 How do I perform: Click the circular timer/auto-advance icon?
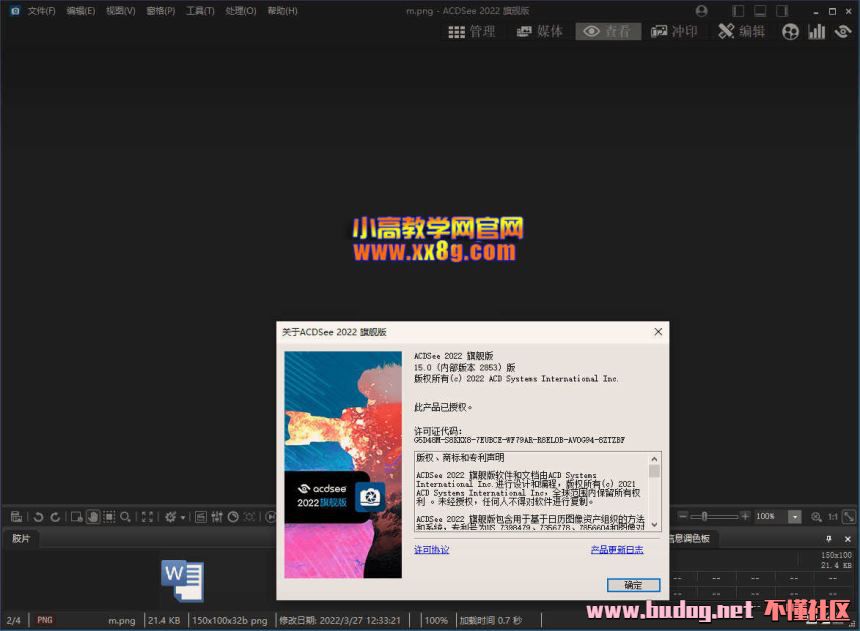click(x=233, y=516)
